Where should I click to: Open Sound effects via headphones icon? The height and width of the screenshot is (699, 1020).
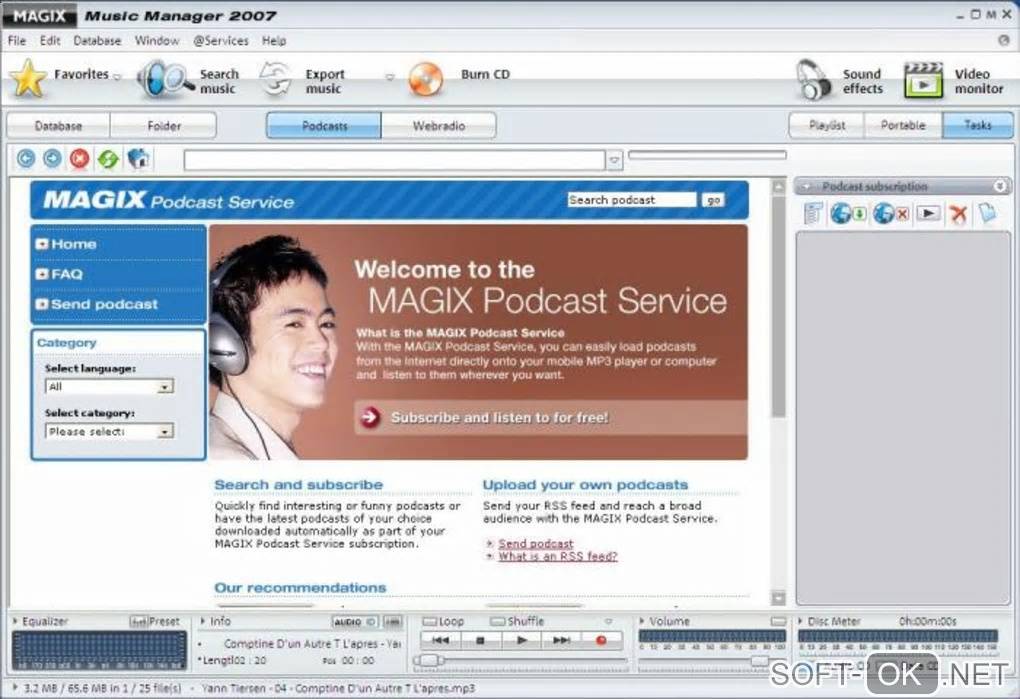pyautogui.click(x=813, y=80)
